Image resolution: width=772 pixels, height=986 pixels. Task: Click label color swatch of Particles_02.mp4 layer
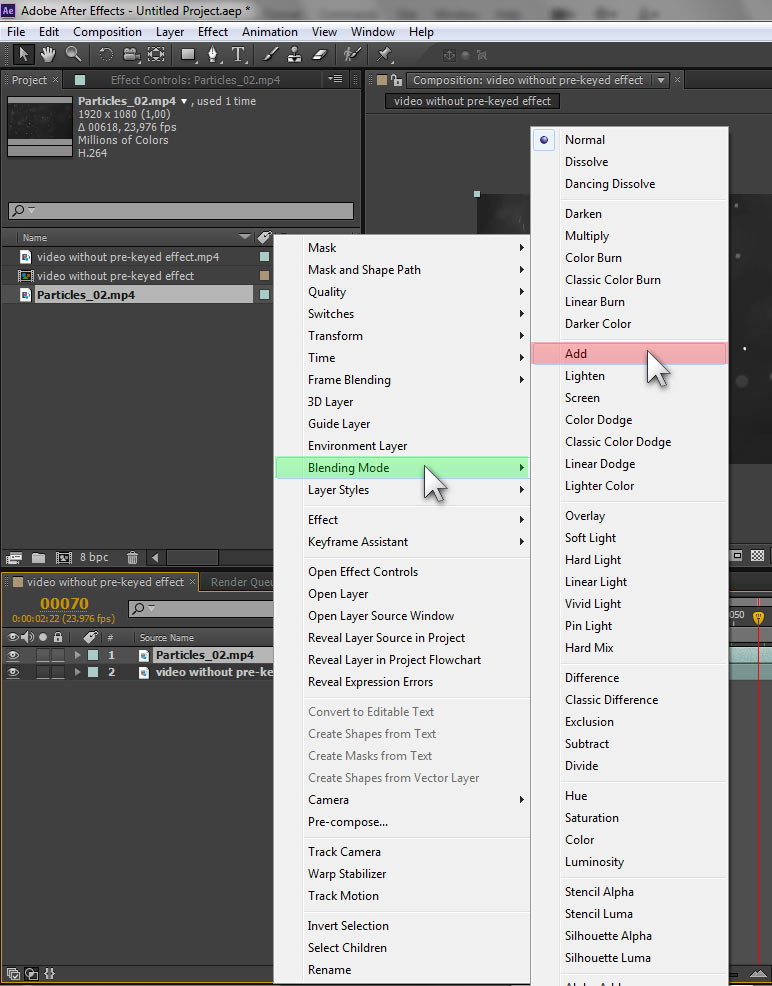(x=93, y=655)
